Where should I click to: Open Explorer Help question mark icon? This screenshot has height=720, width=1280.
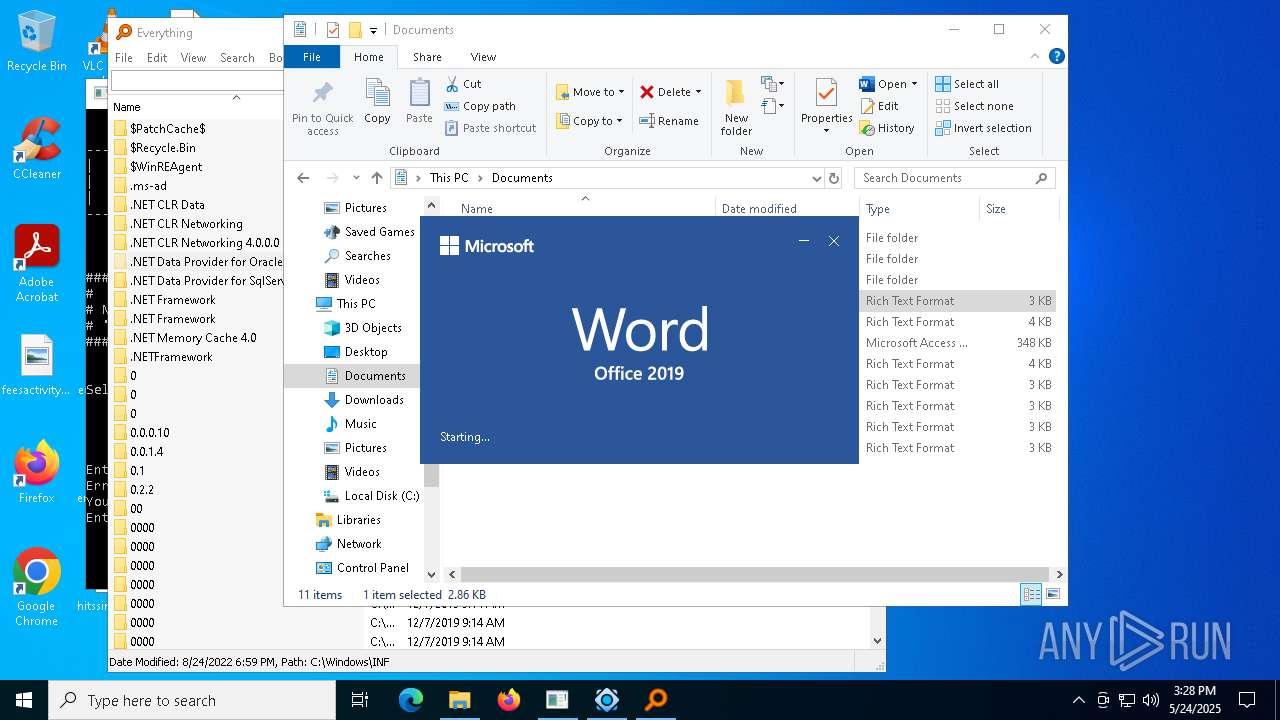click(1056, 57)
